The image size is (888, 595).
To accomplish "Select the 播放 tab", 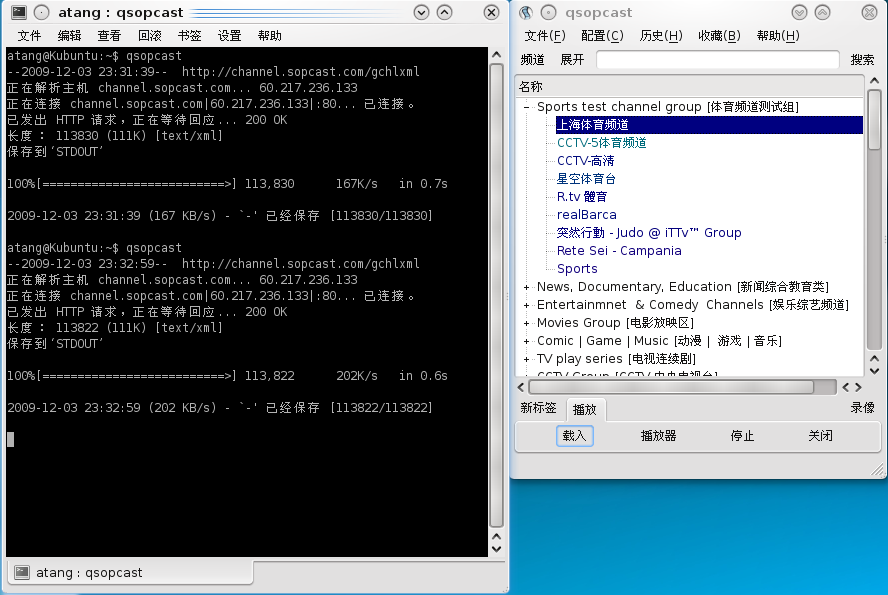I will click(x=585, y=409).
